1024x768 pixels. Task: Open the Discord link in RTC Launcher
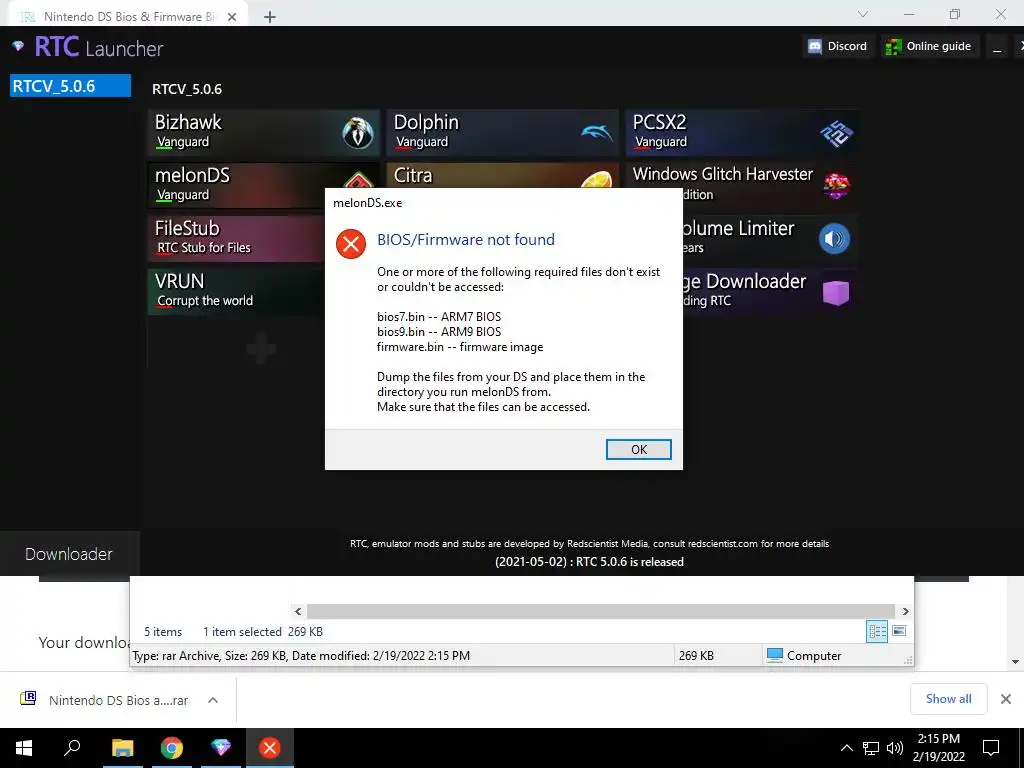[x=838, y=46]
